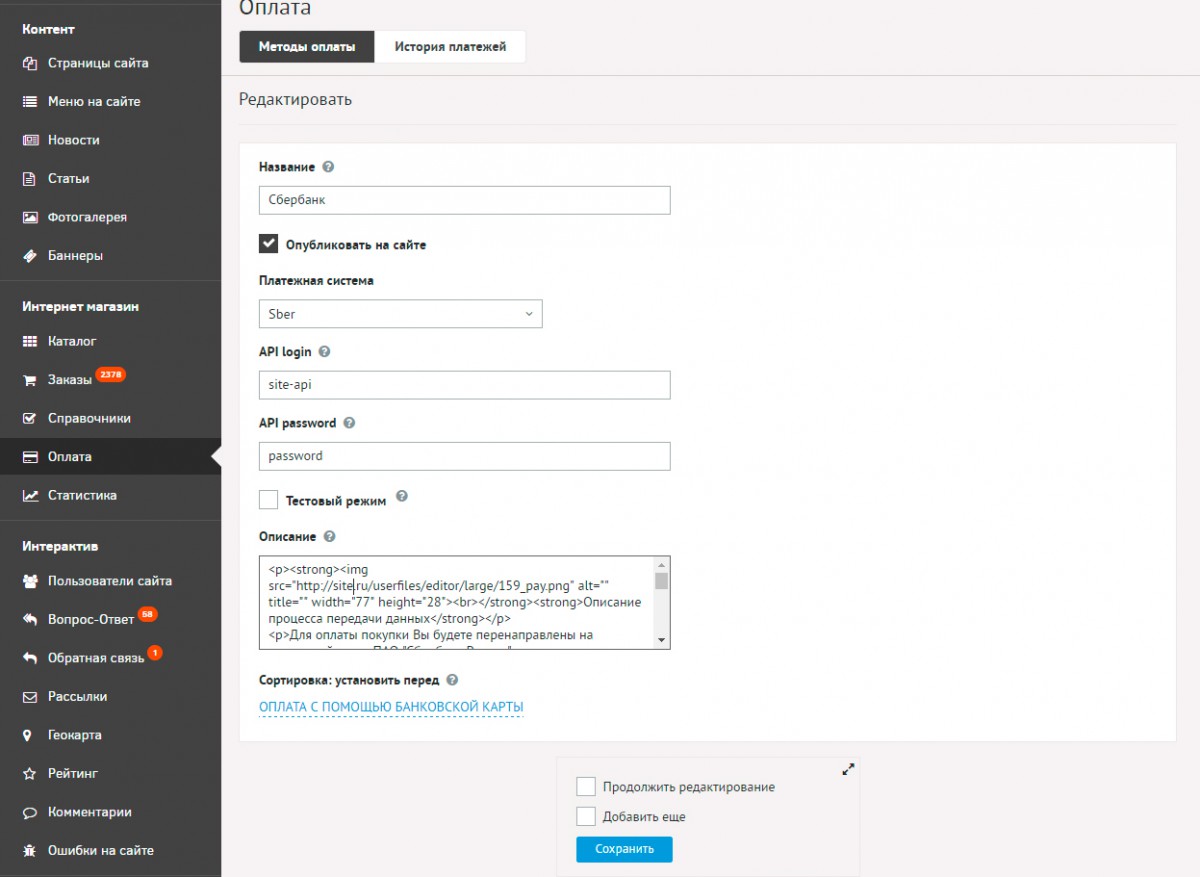
Task: Select the Методы оплаты tab
Action: click(x=307, y=47)
